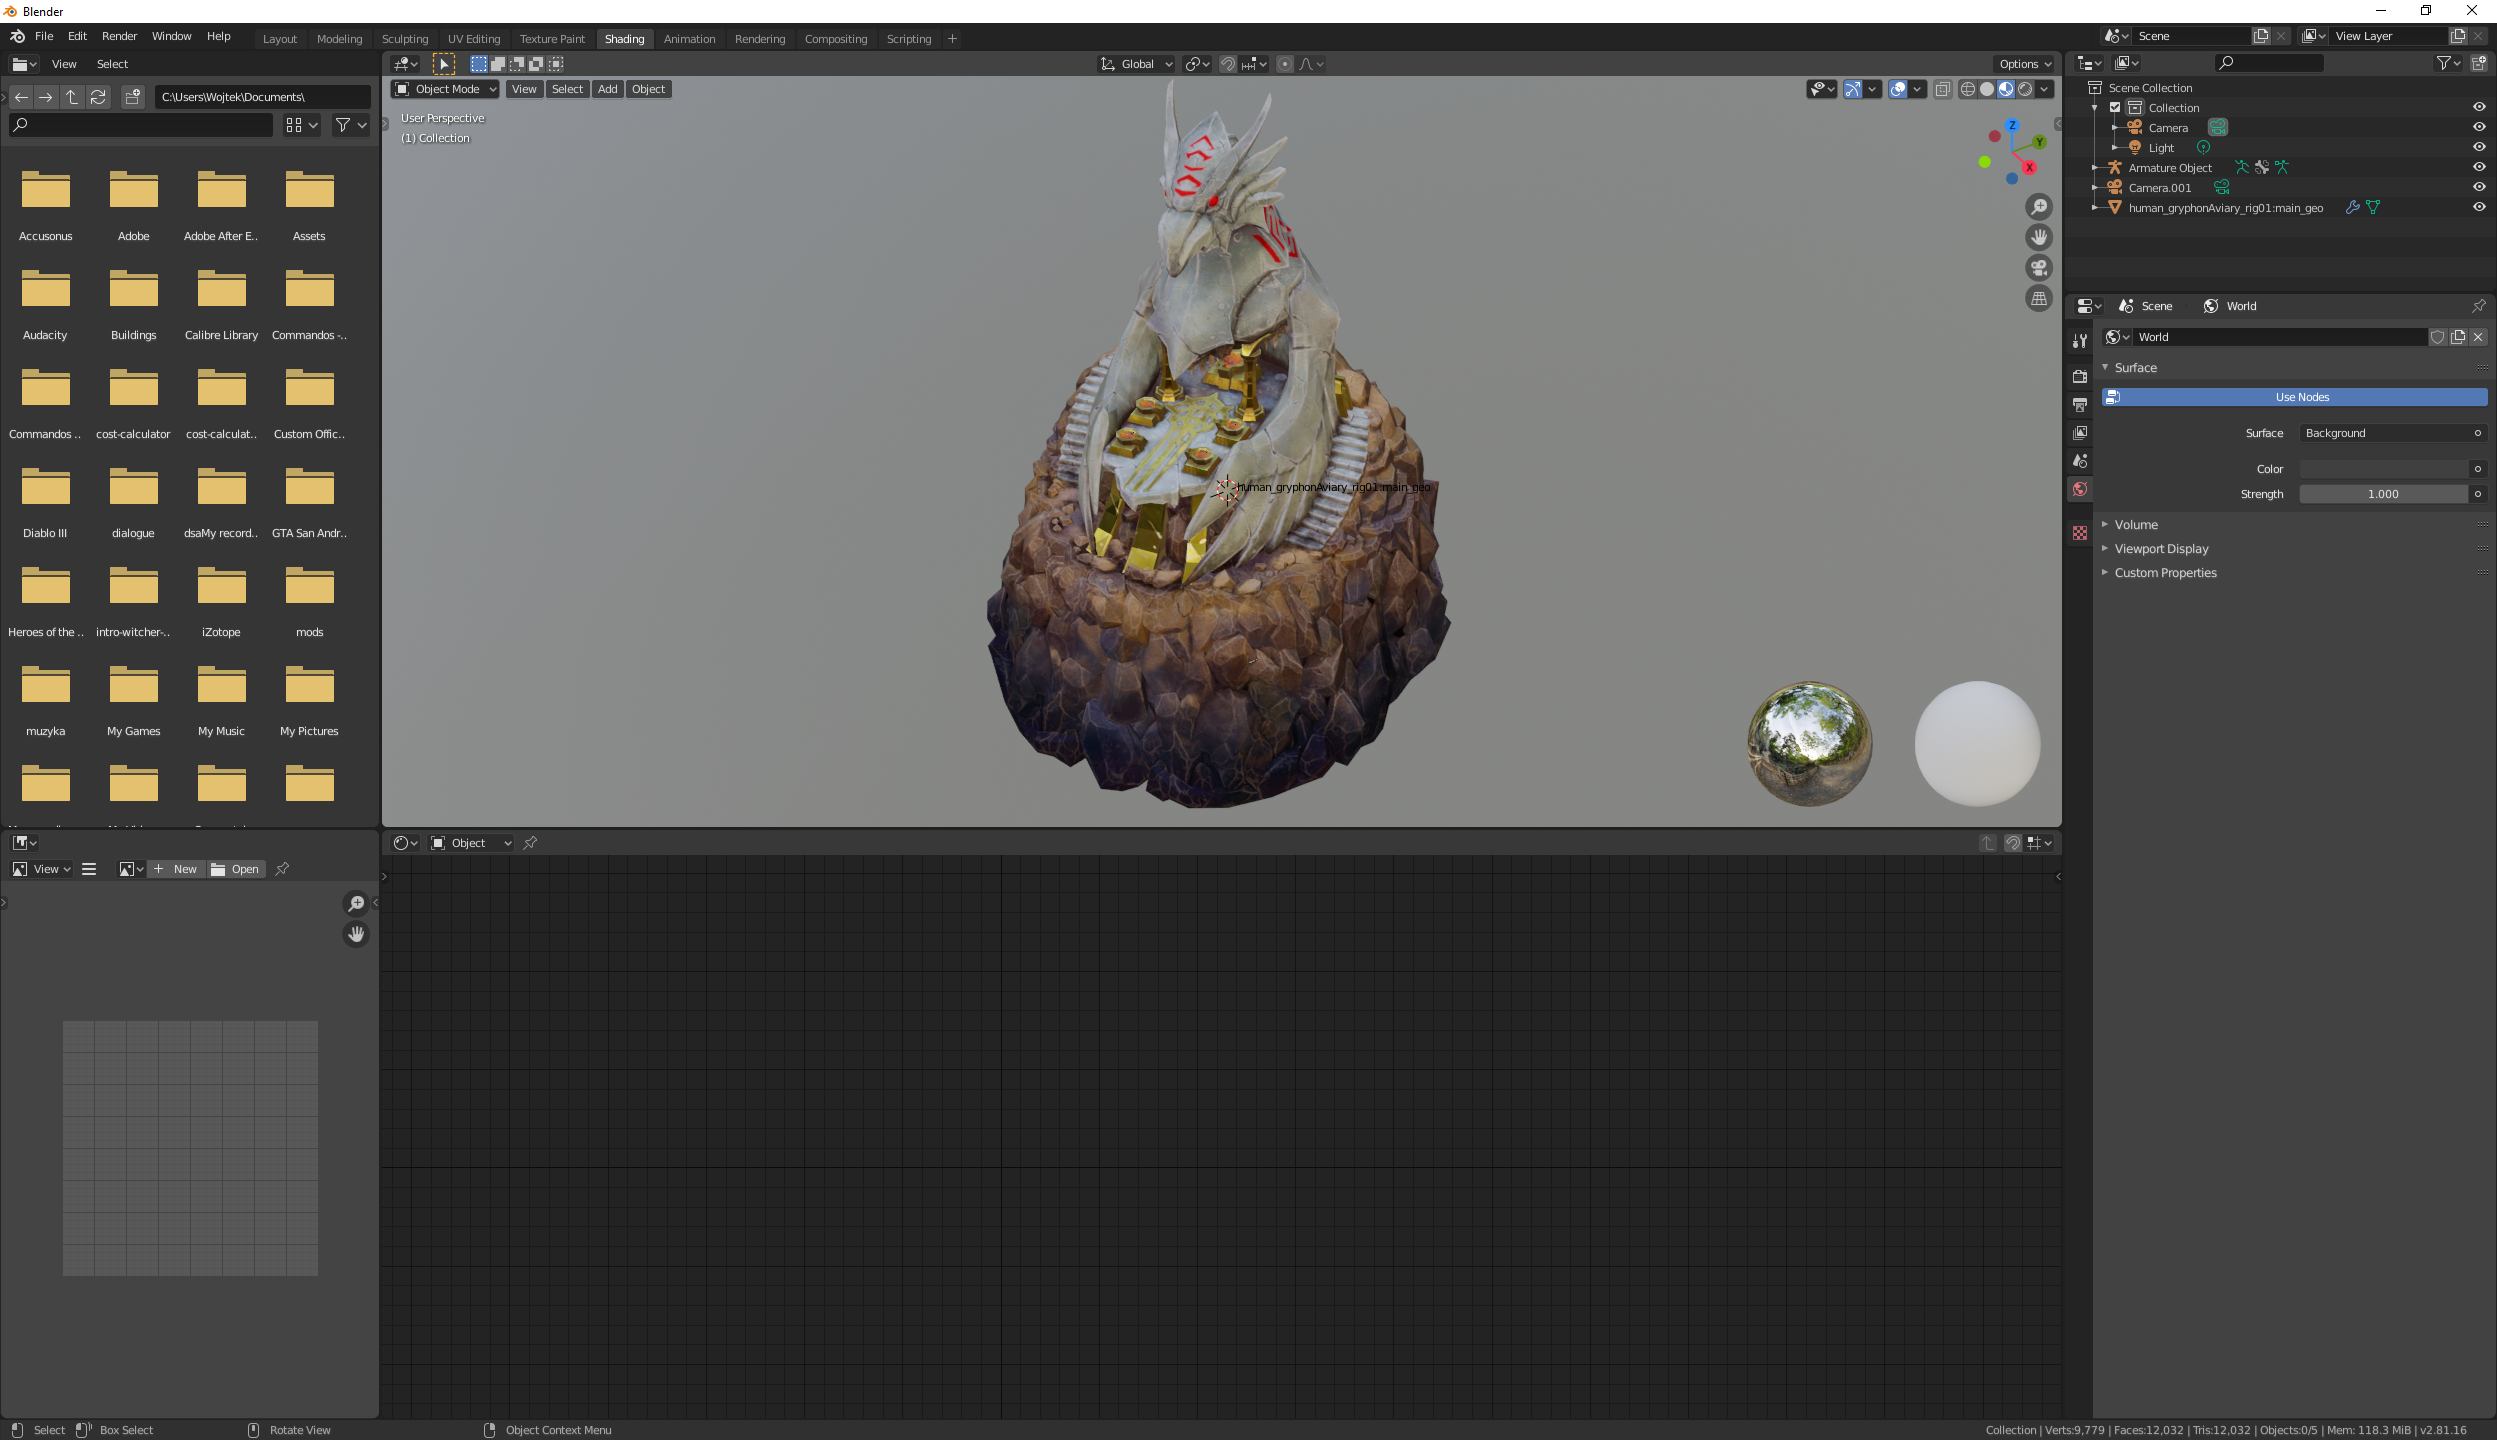Toggle X-Ray display icon
This screenshot has height=1440, width=2497.
point(1943,89)
